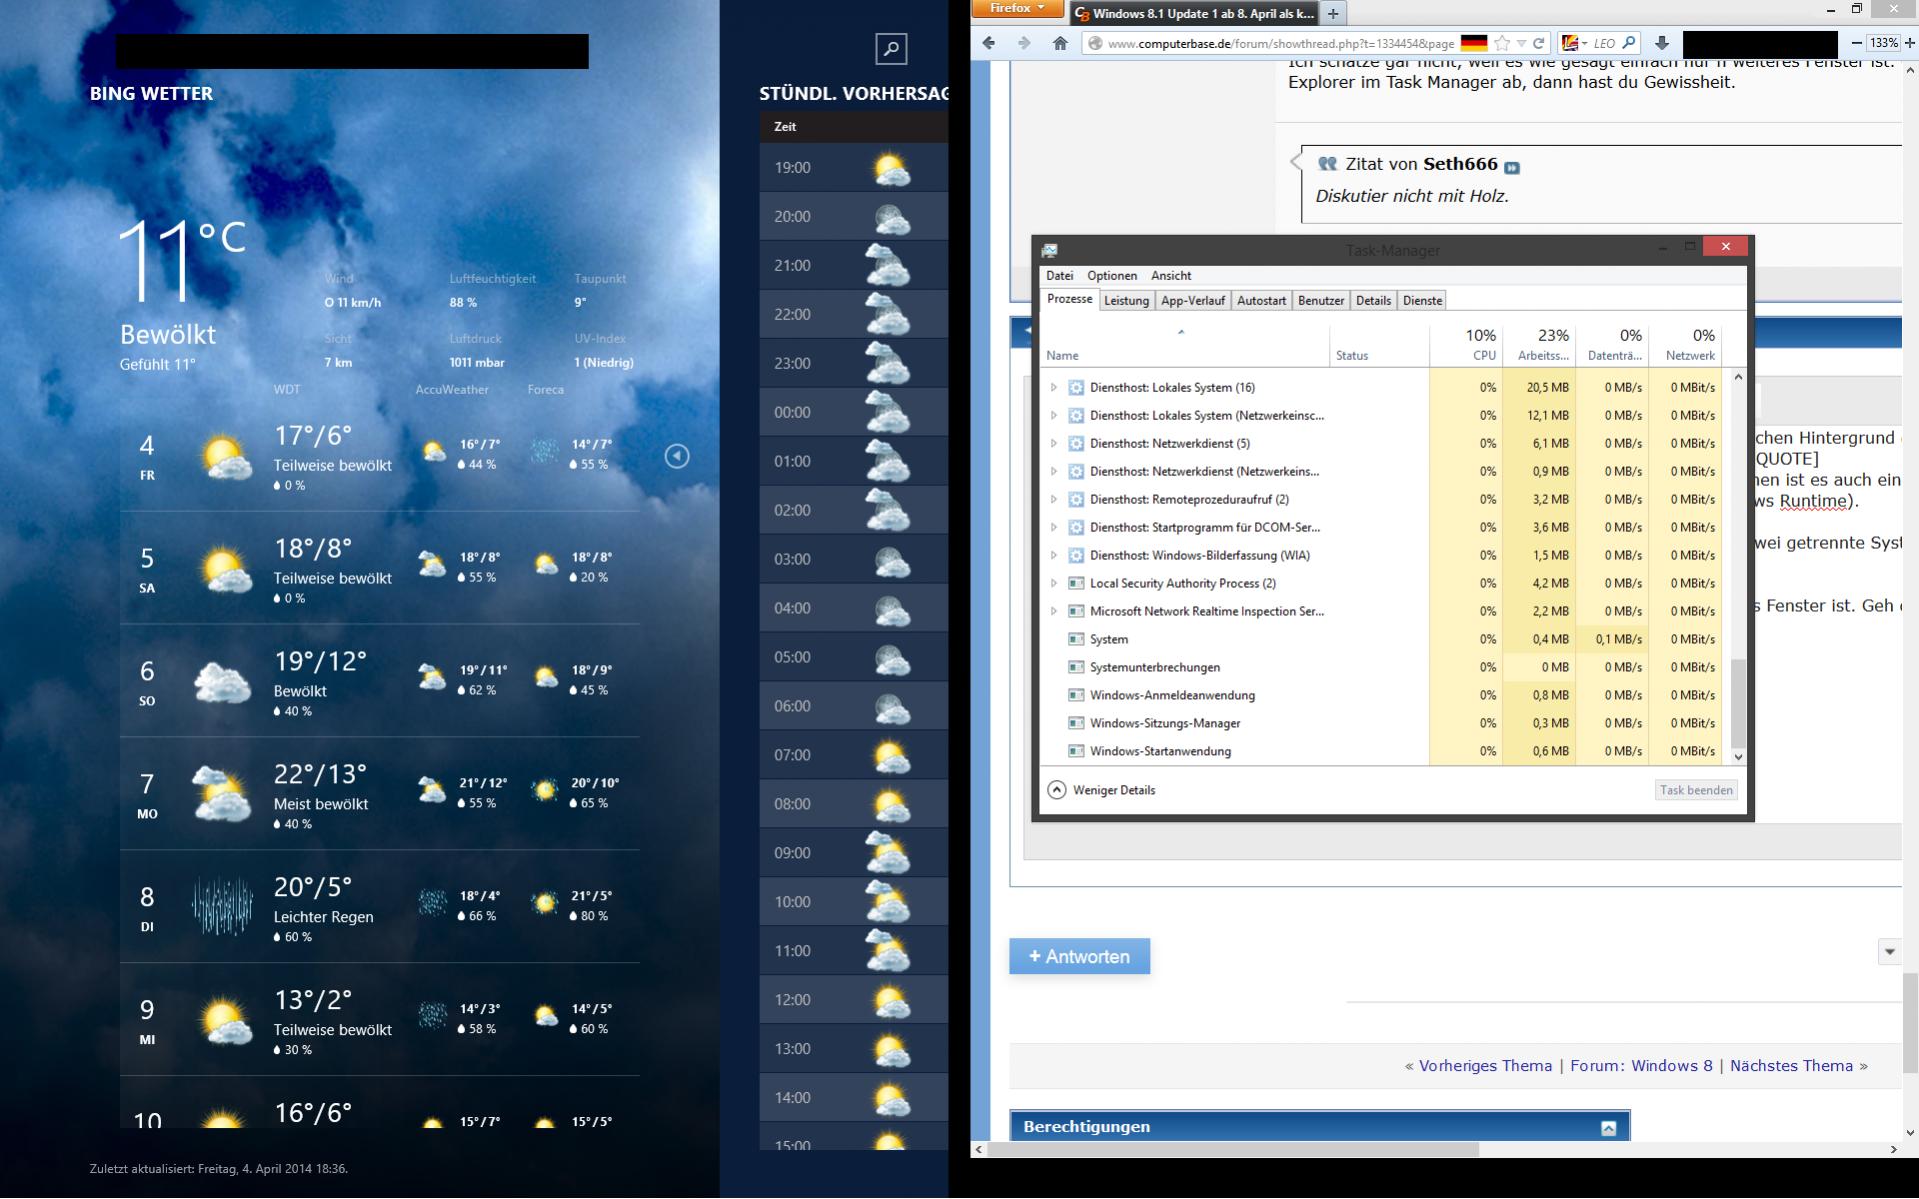Open the address bar history dropdown

coord(1521,43)
